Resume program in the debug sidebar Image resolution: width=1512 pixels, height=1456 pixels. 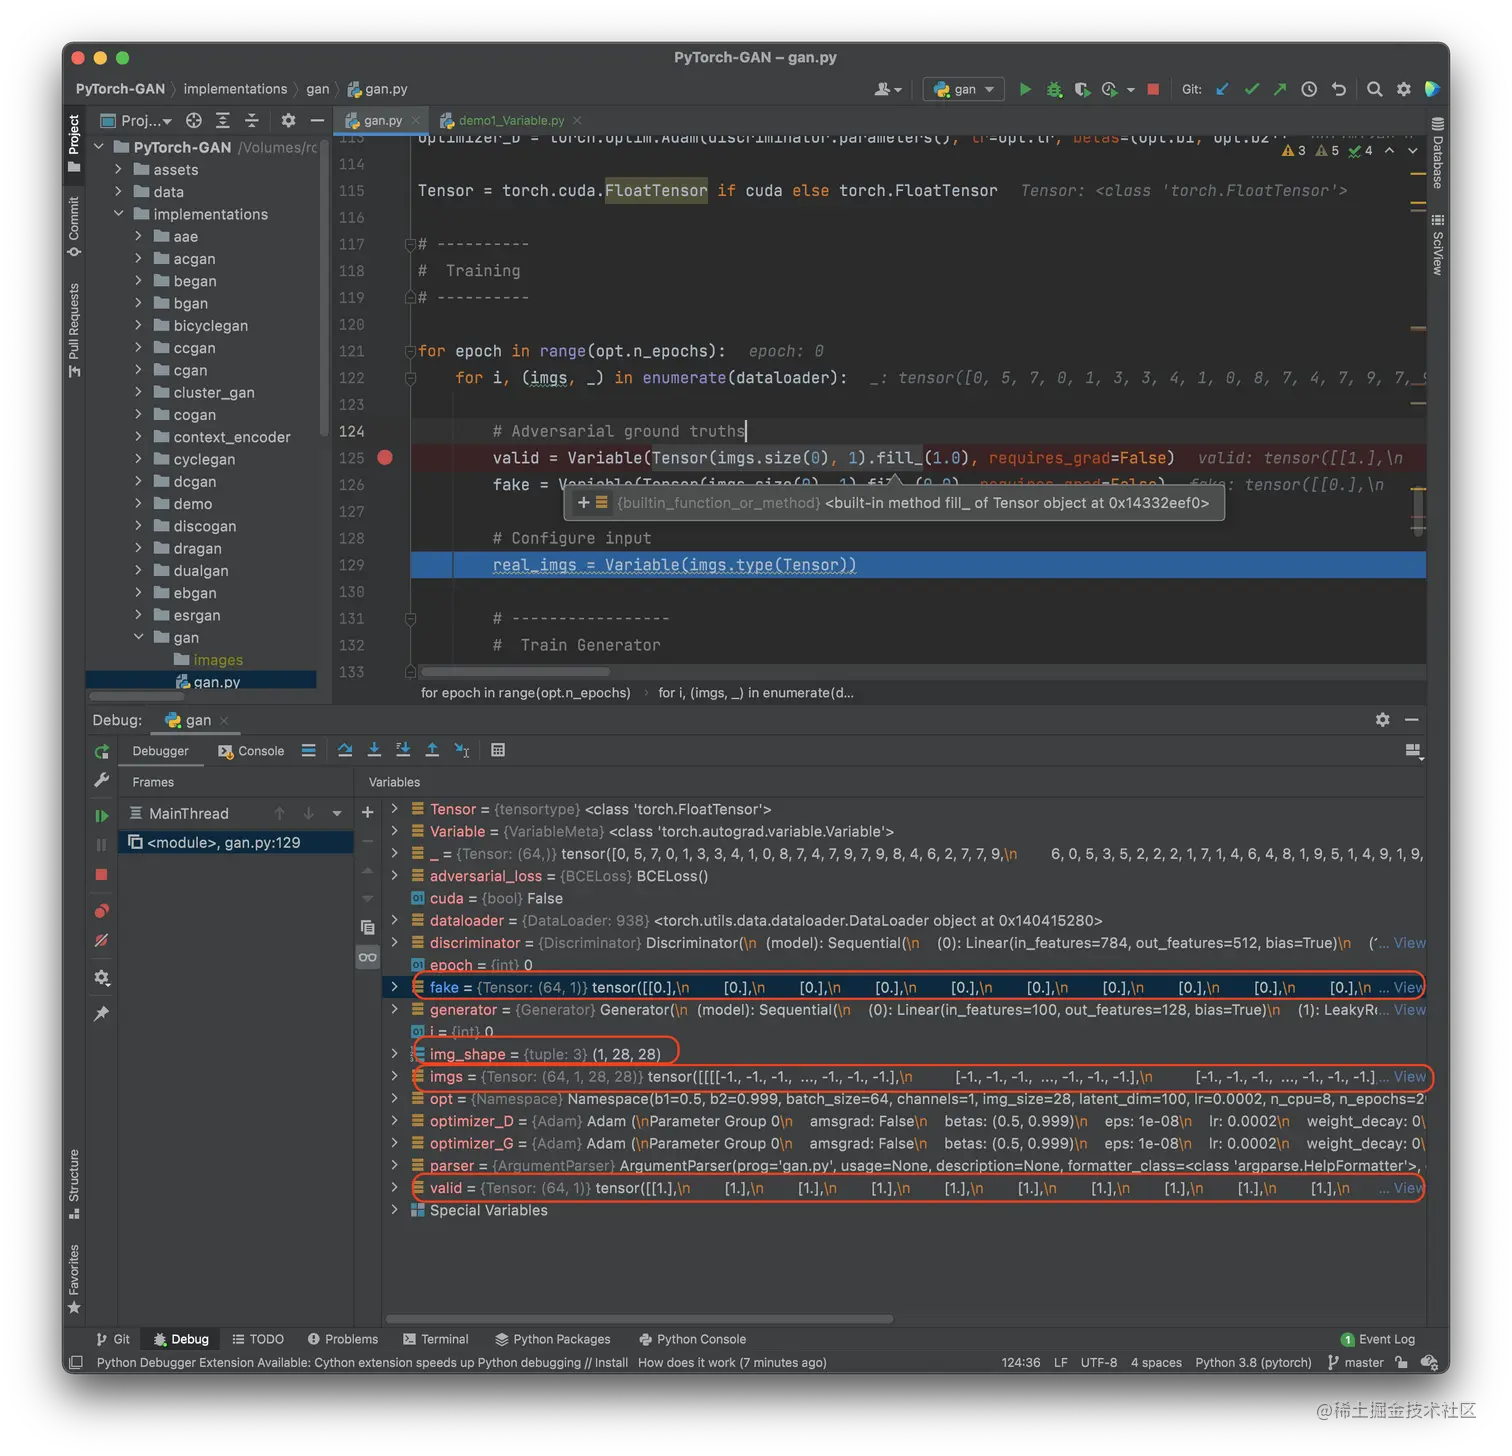(102, 815)
